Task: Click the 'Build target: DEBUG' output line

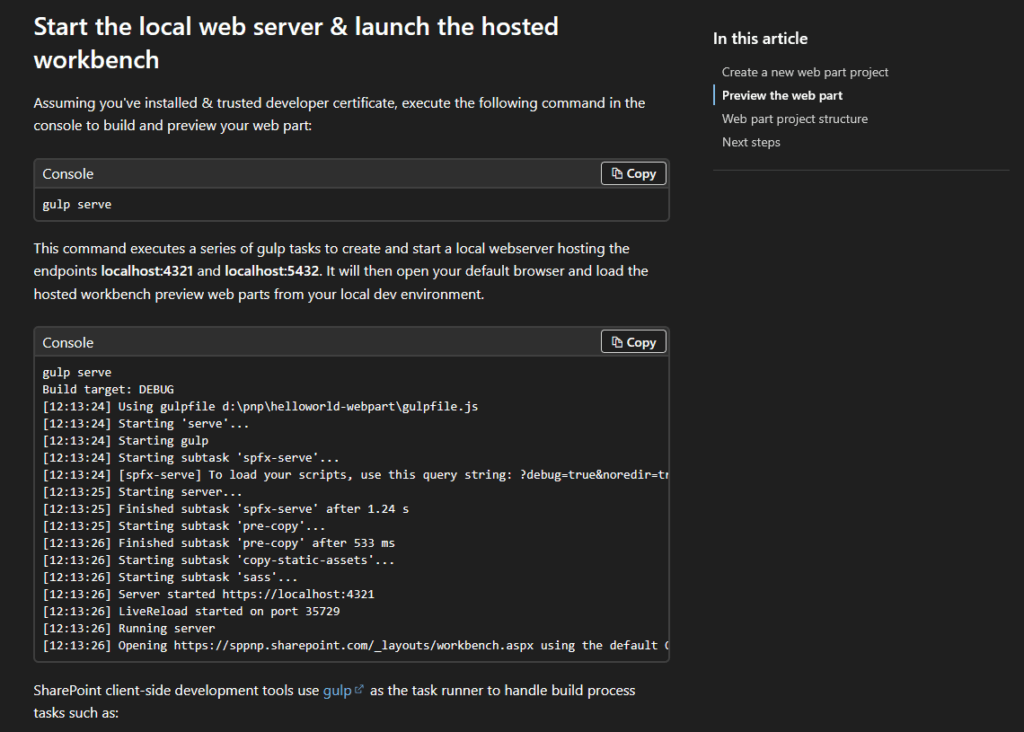Action: [x=108, y=390]
